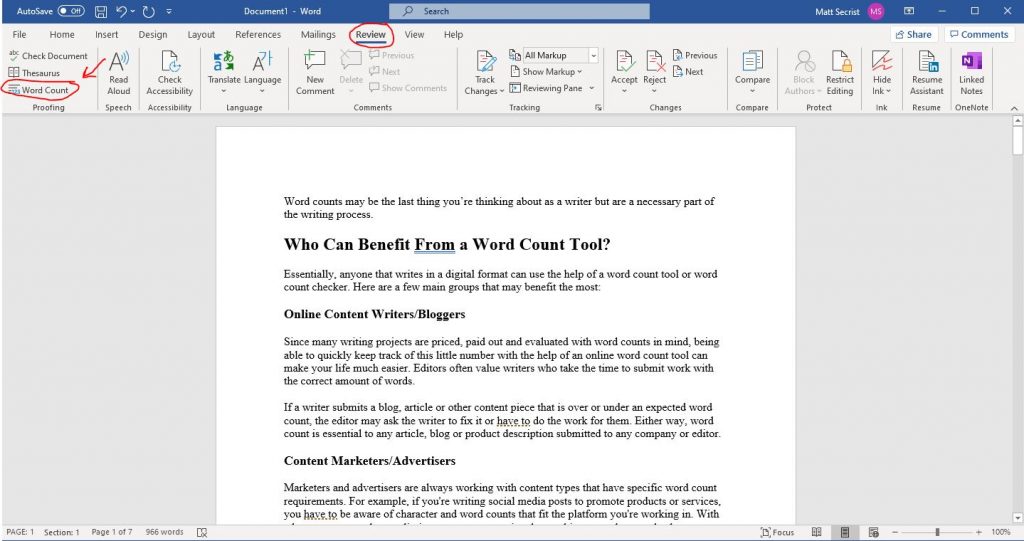
Task: Click the Section: 1 status indicator
Action: click(61, 532)
